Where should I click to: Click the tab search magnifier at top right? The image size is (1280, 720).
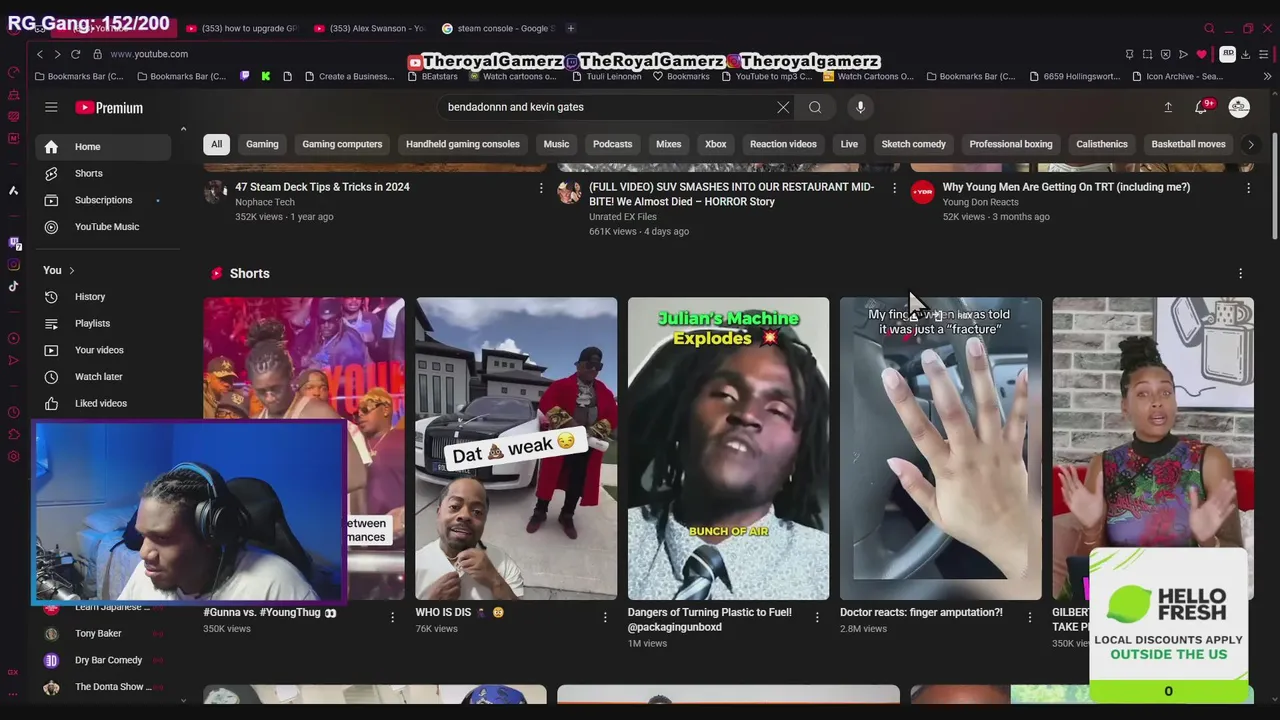coord(1209,28)
